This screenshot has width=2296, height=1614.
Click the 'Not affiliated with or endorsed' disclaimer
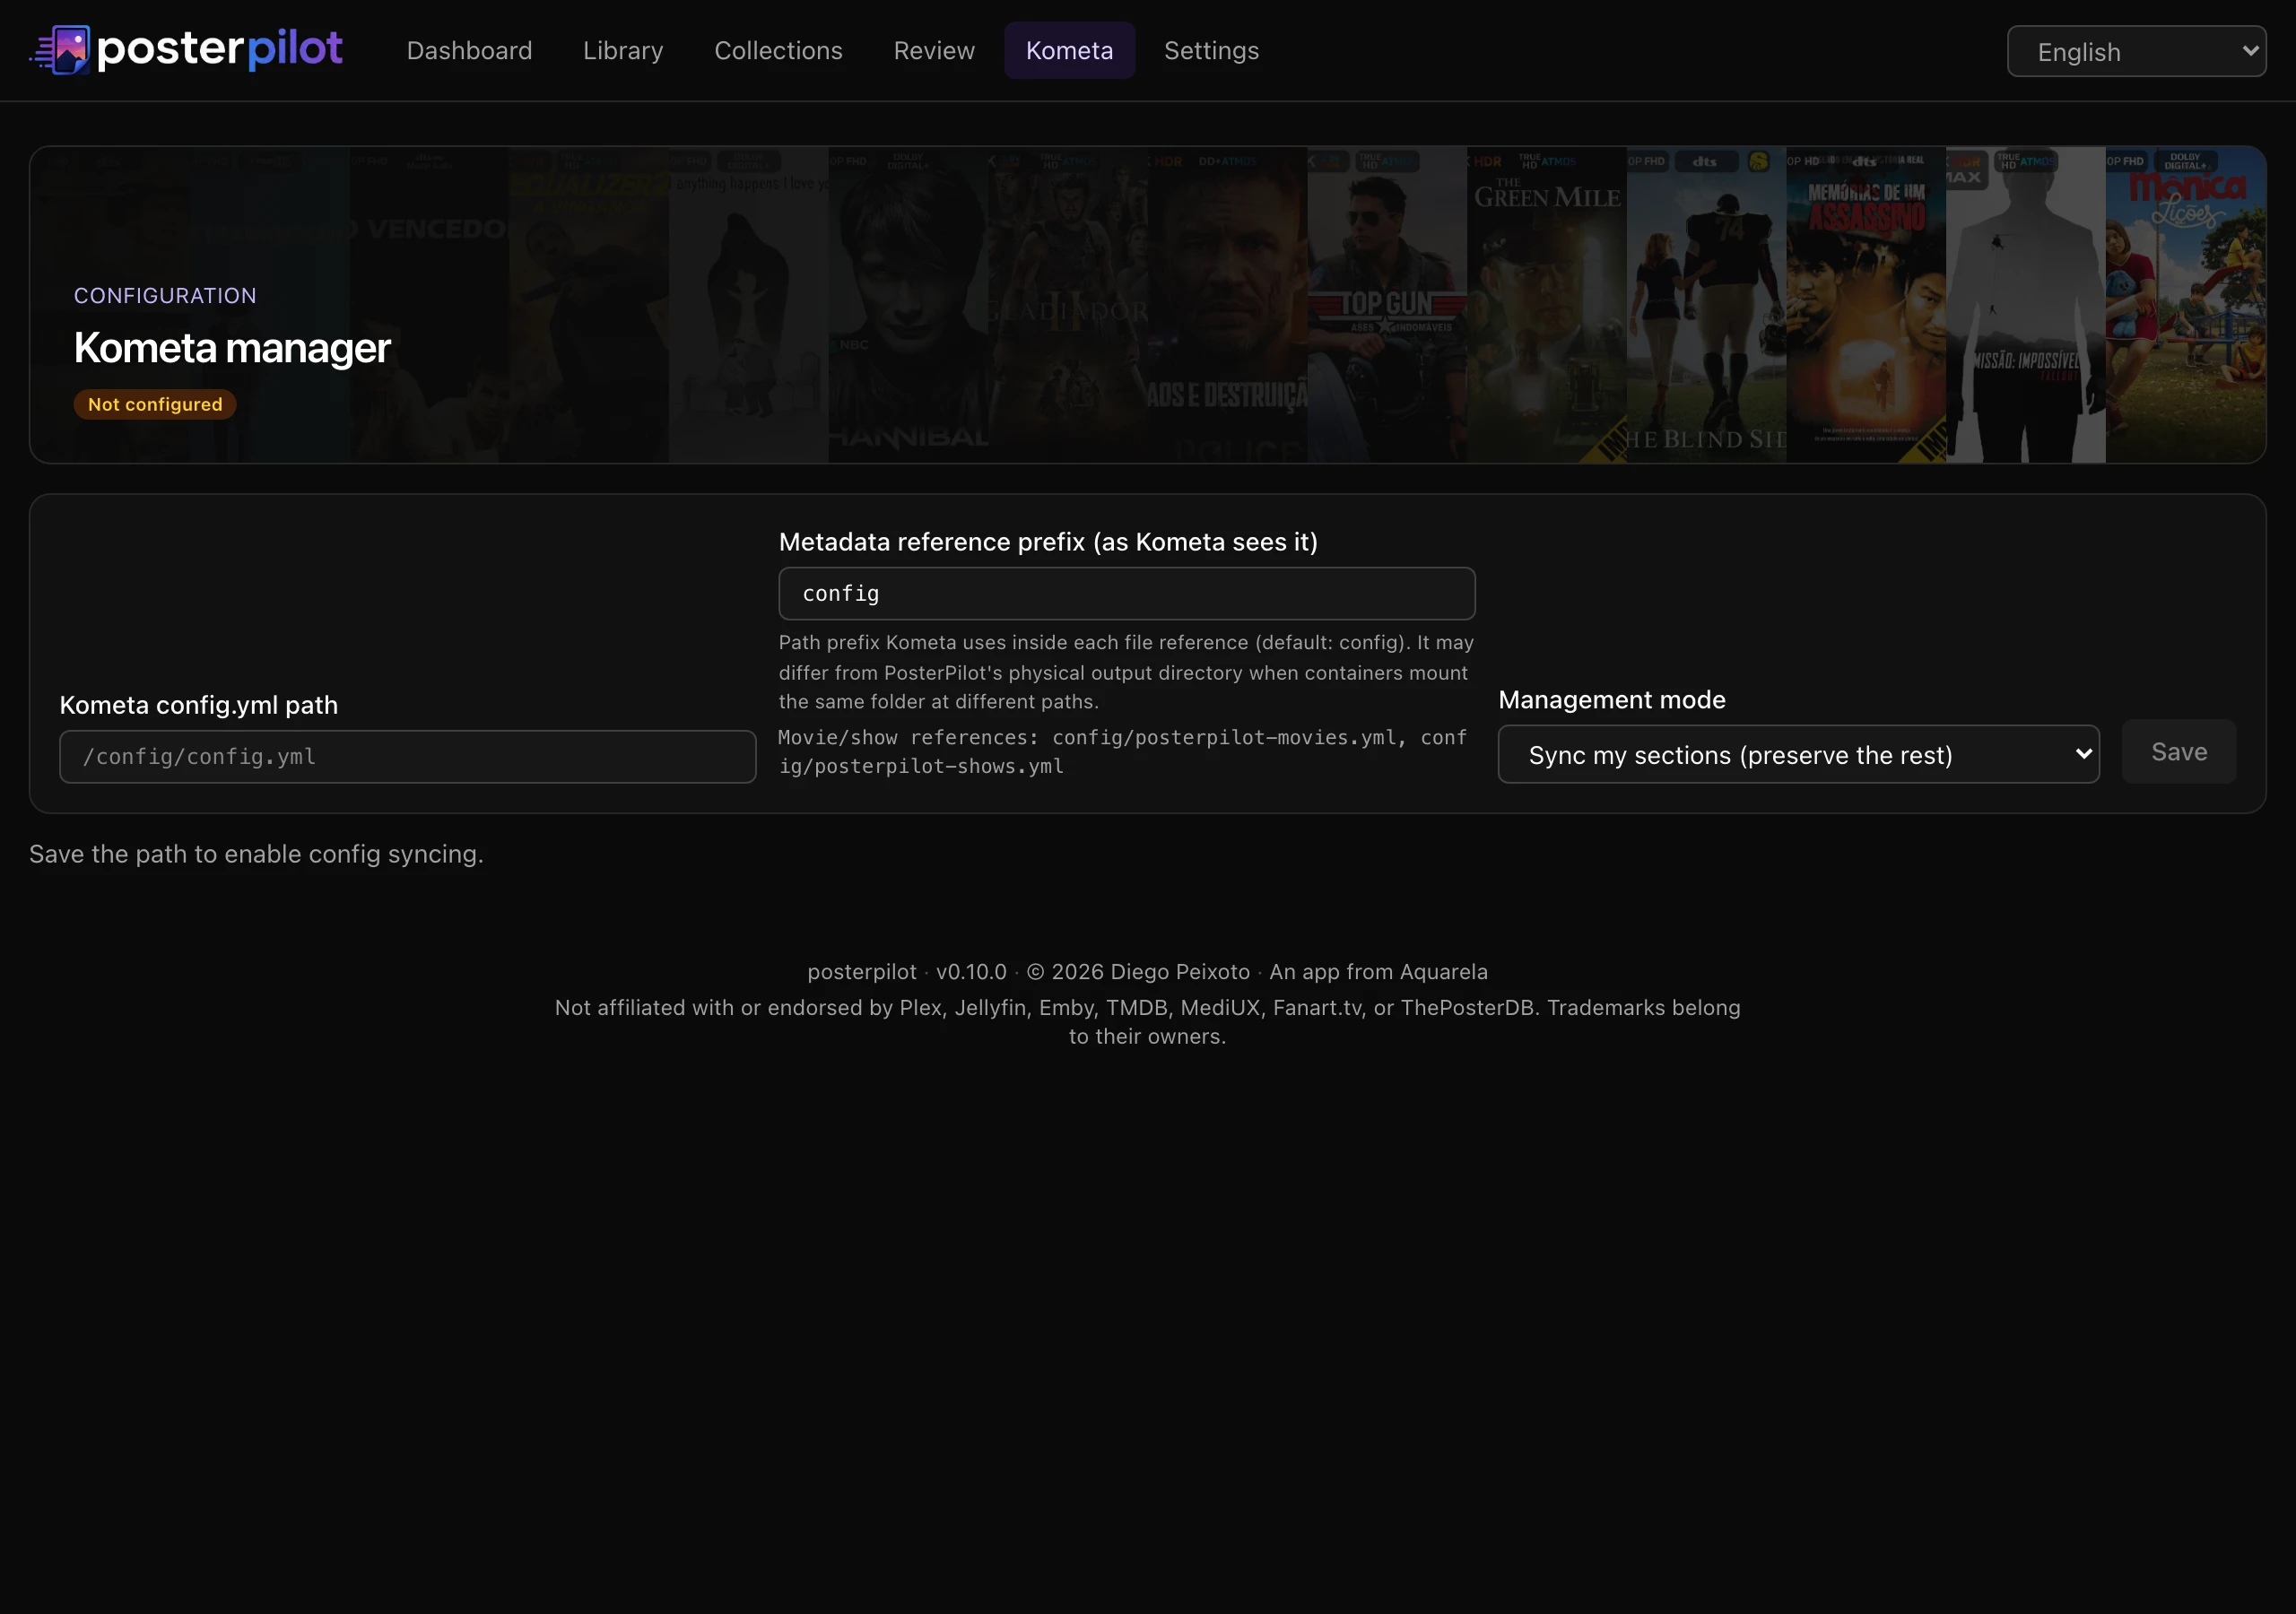click(x=1147, y=1022)
